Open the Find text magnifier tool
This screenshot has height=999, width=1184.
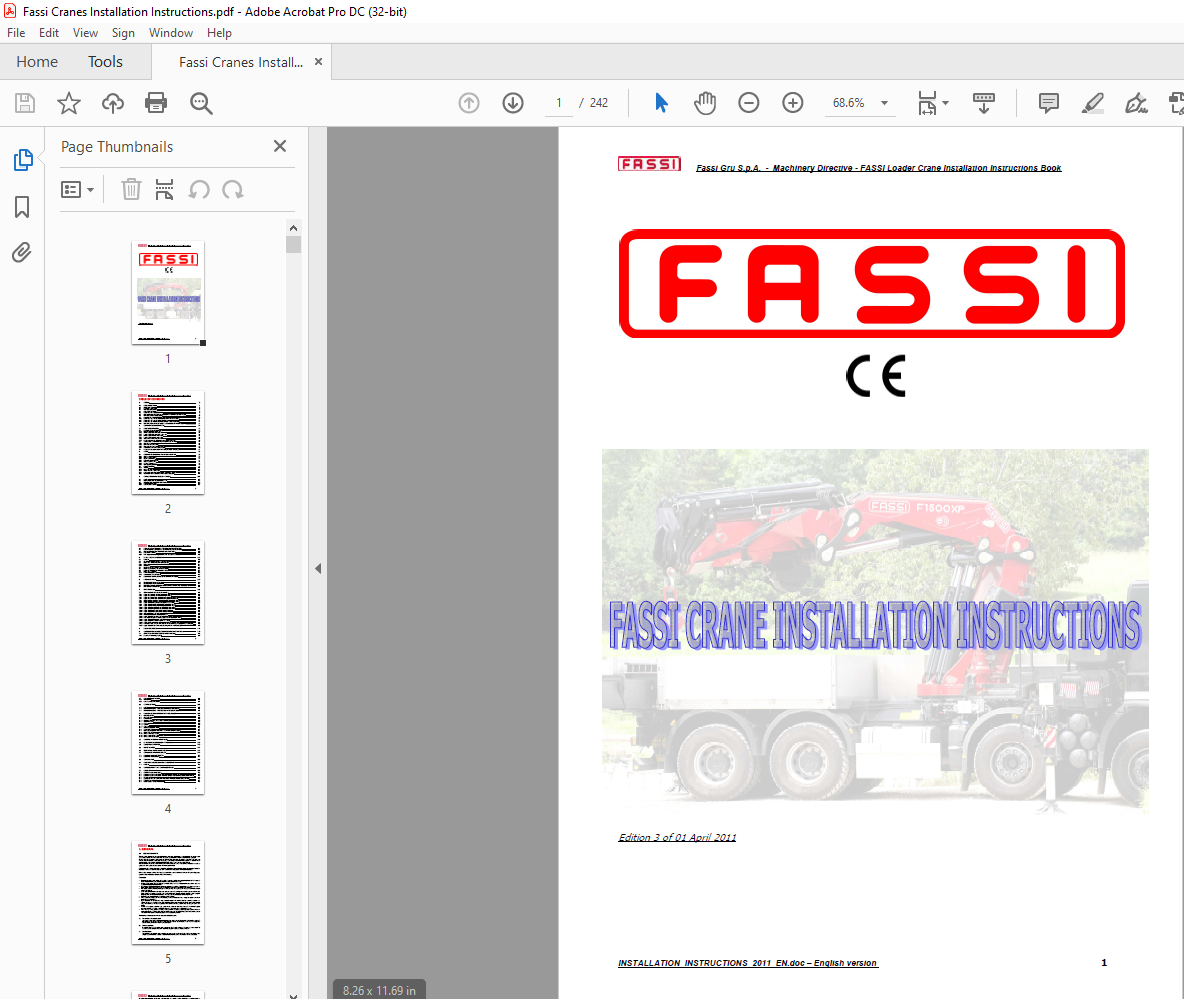(201, 103)
